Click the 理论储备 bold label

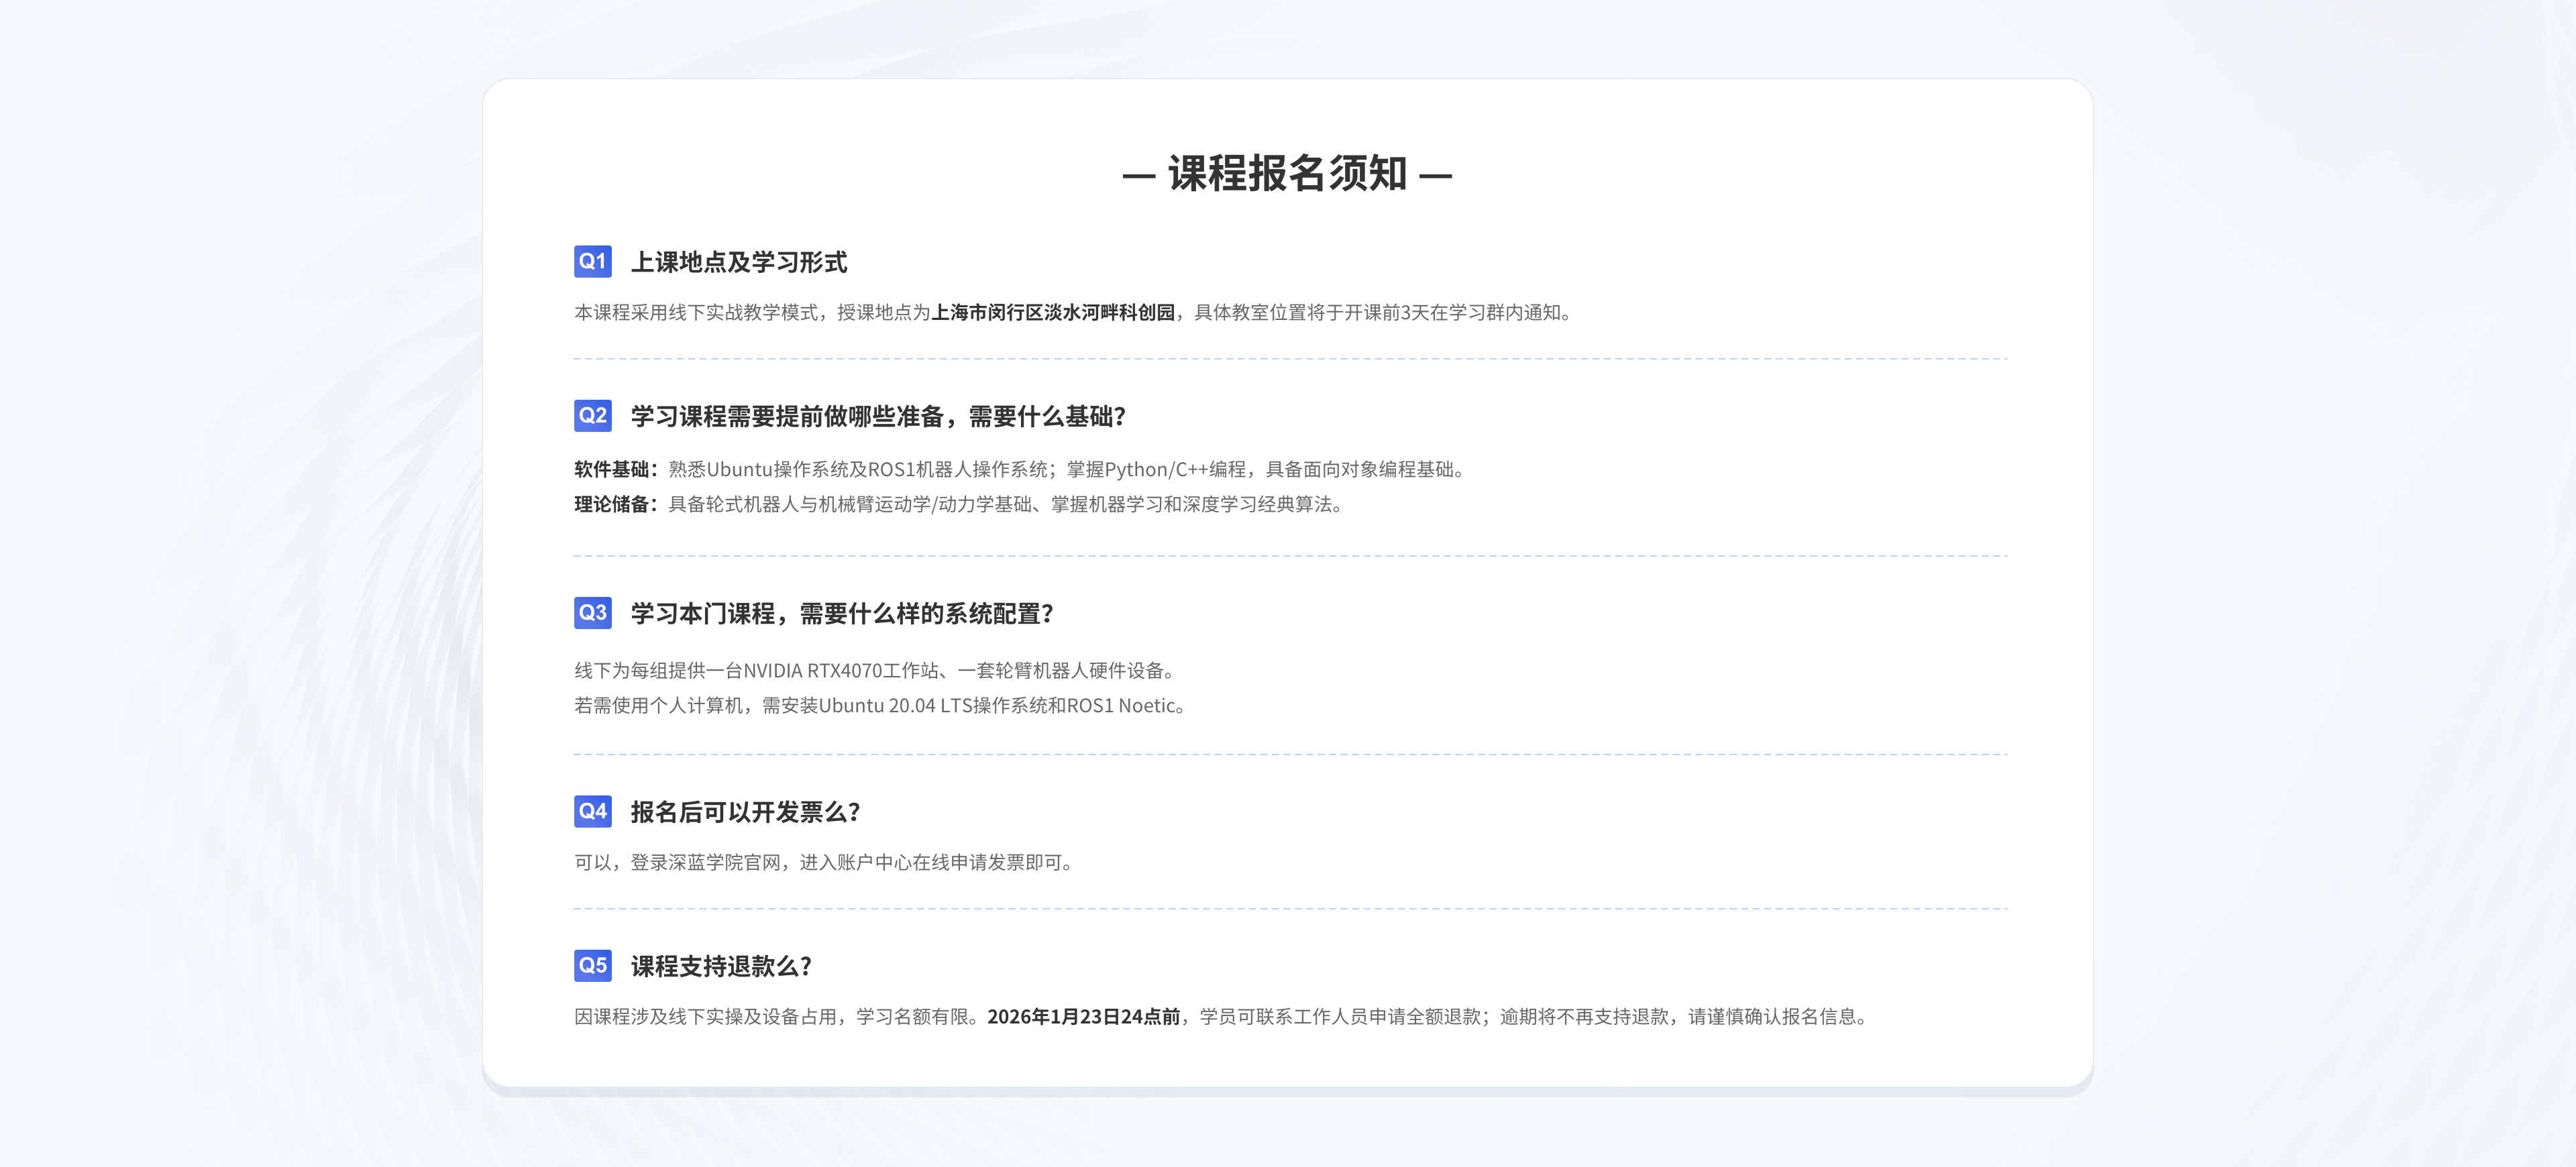click(612, 505)
